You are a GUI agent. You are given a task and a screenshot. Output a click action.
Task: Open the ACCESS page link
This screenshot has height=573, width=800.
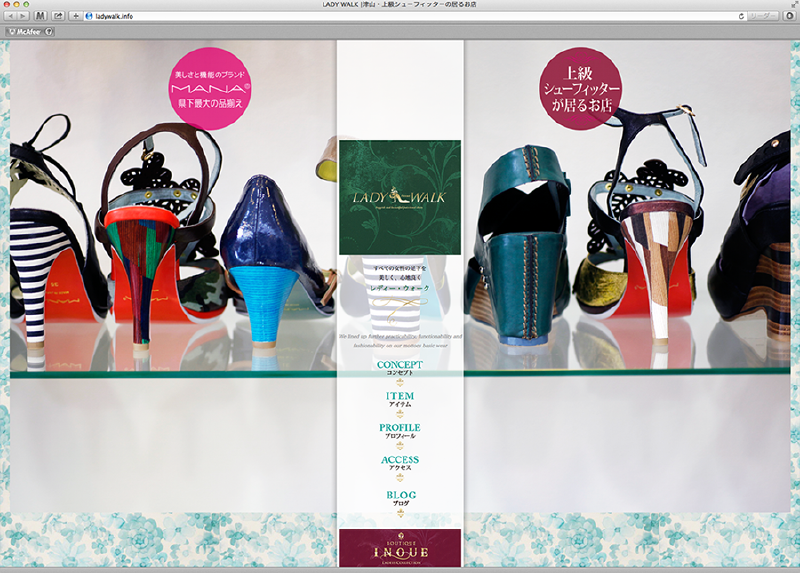pos(400,463)
